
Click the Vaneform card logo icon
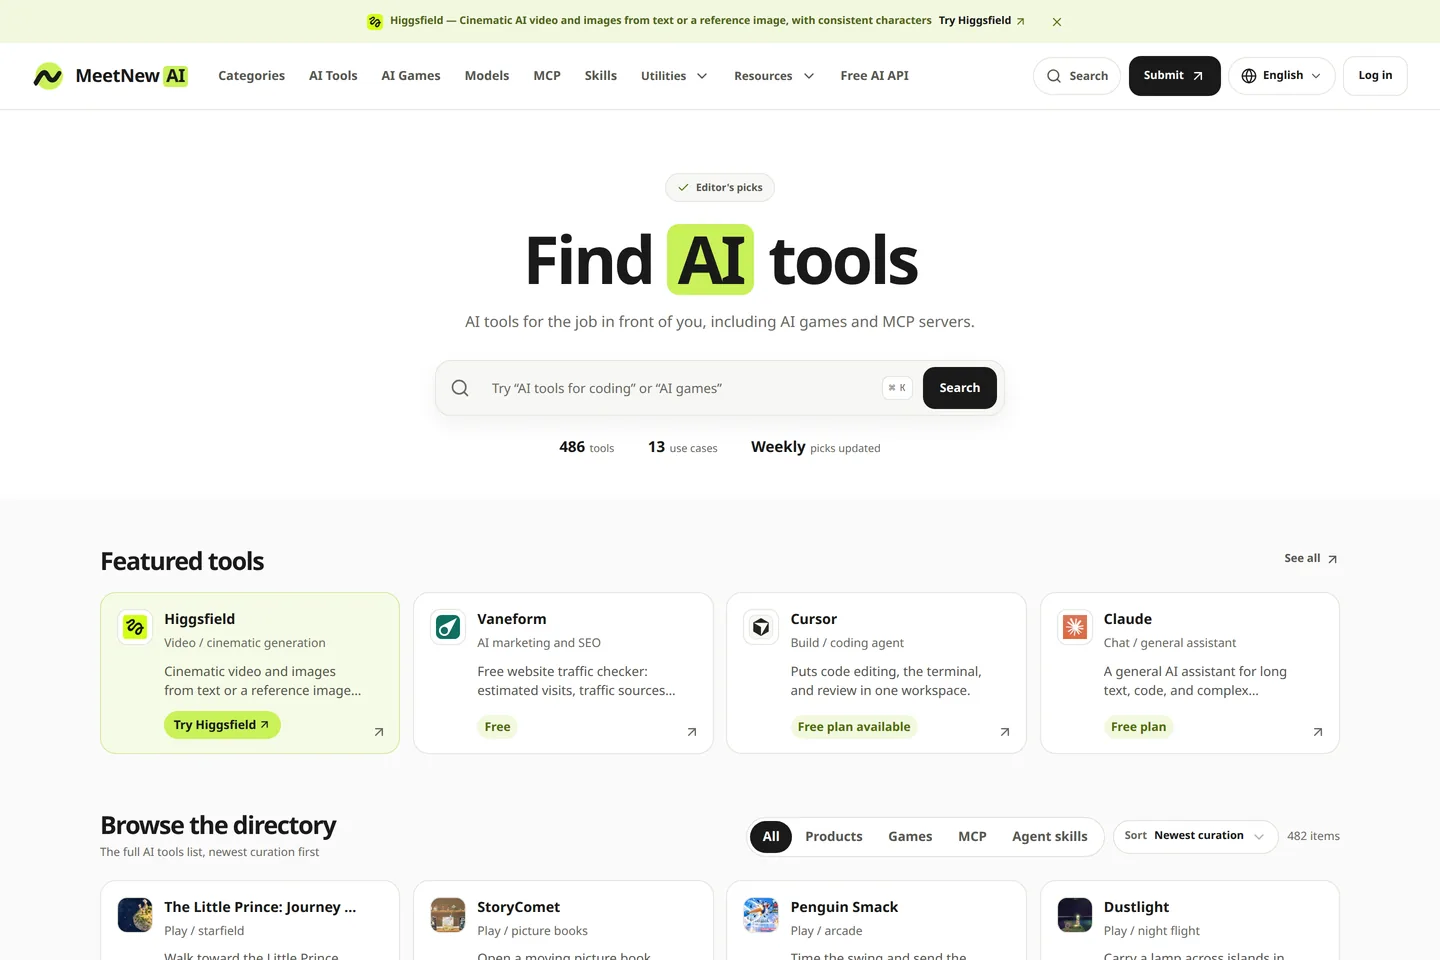tap(448, 627)
